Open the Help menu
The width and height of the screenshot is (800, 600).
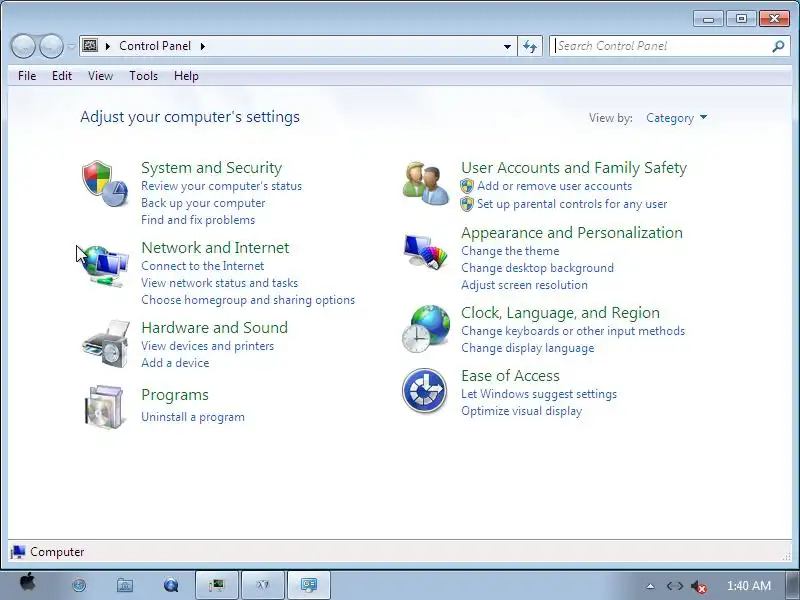186,76
